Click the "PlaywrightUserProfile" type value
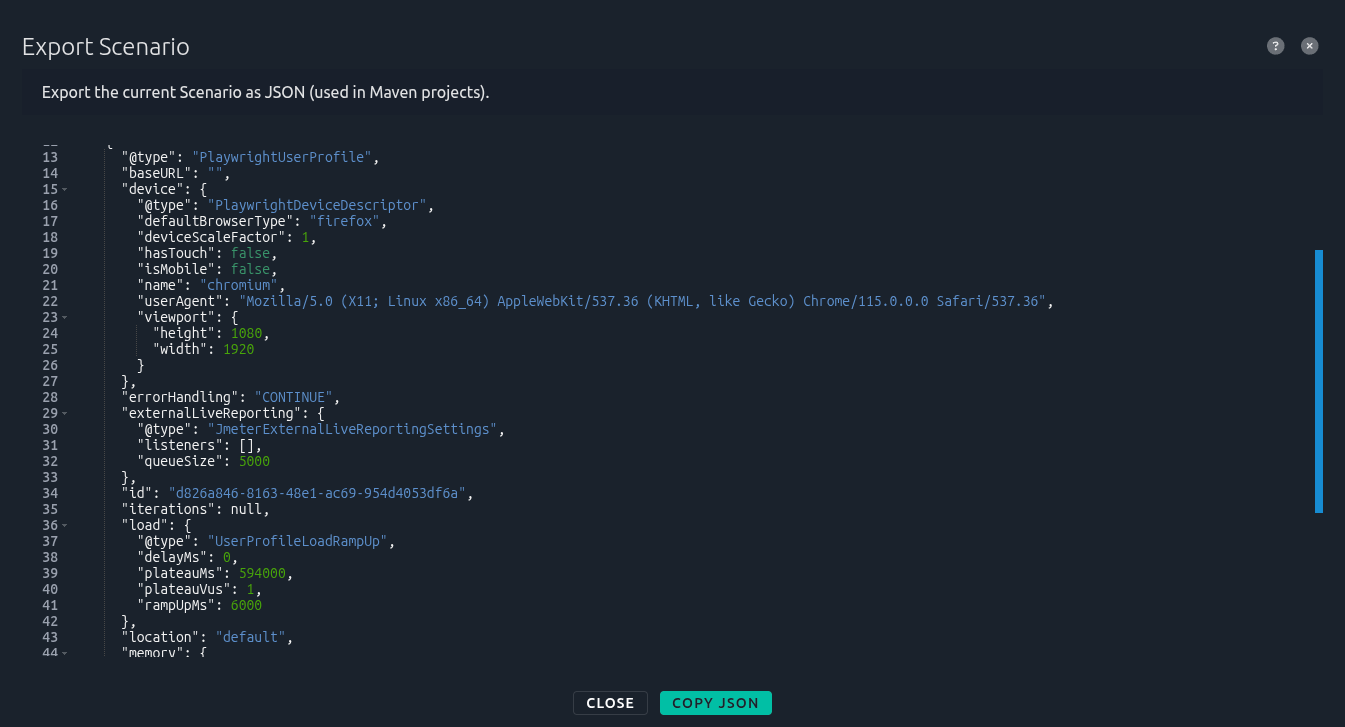This screenshot has width=1345, height=727. click(x=285, y=157)
